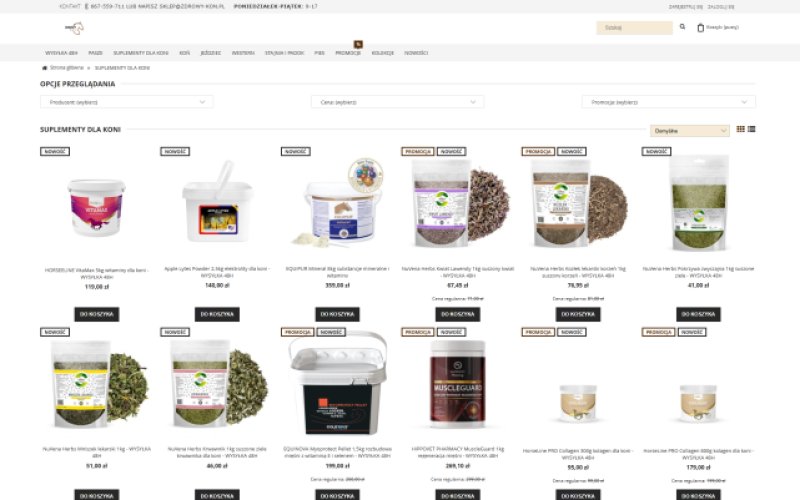Open Suplementy dla koni menu item
Screen dimensions: 800x500
click(x=141, y=53)
